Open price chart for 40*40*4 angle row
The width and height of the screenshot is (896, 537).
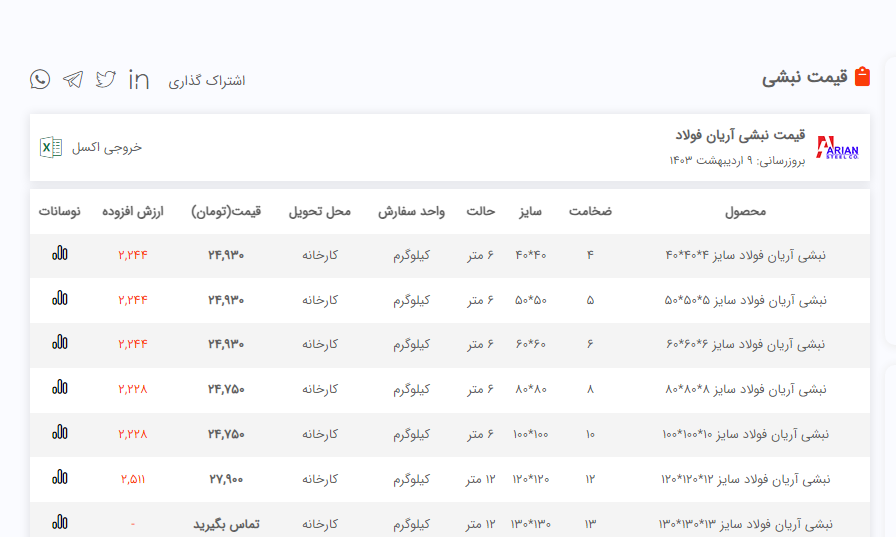[x=60, y=255]
